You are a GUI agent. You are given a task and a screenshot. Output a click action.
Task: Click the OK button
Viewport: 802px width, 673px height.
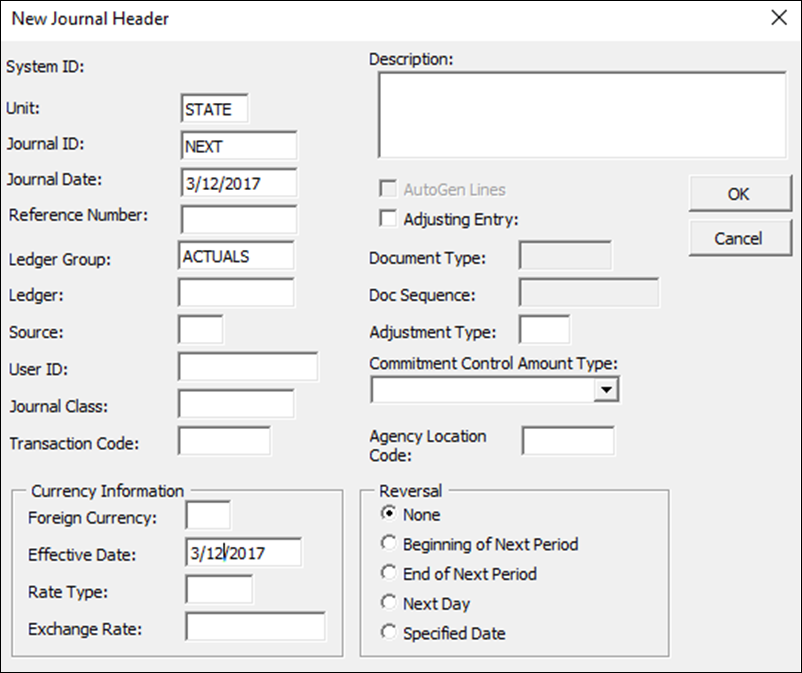point(739,194)
